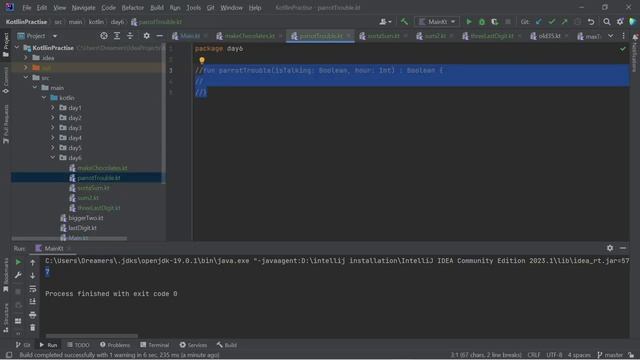Click the wrench icon in Run panel
The image size is (640, 360).
[x=18, y=276]
